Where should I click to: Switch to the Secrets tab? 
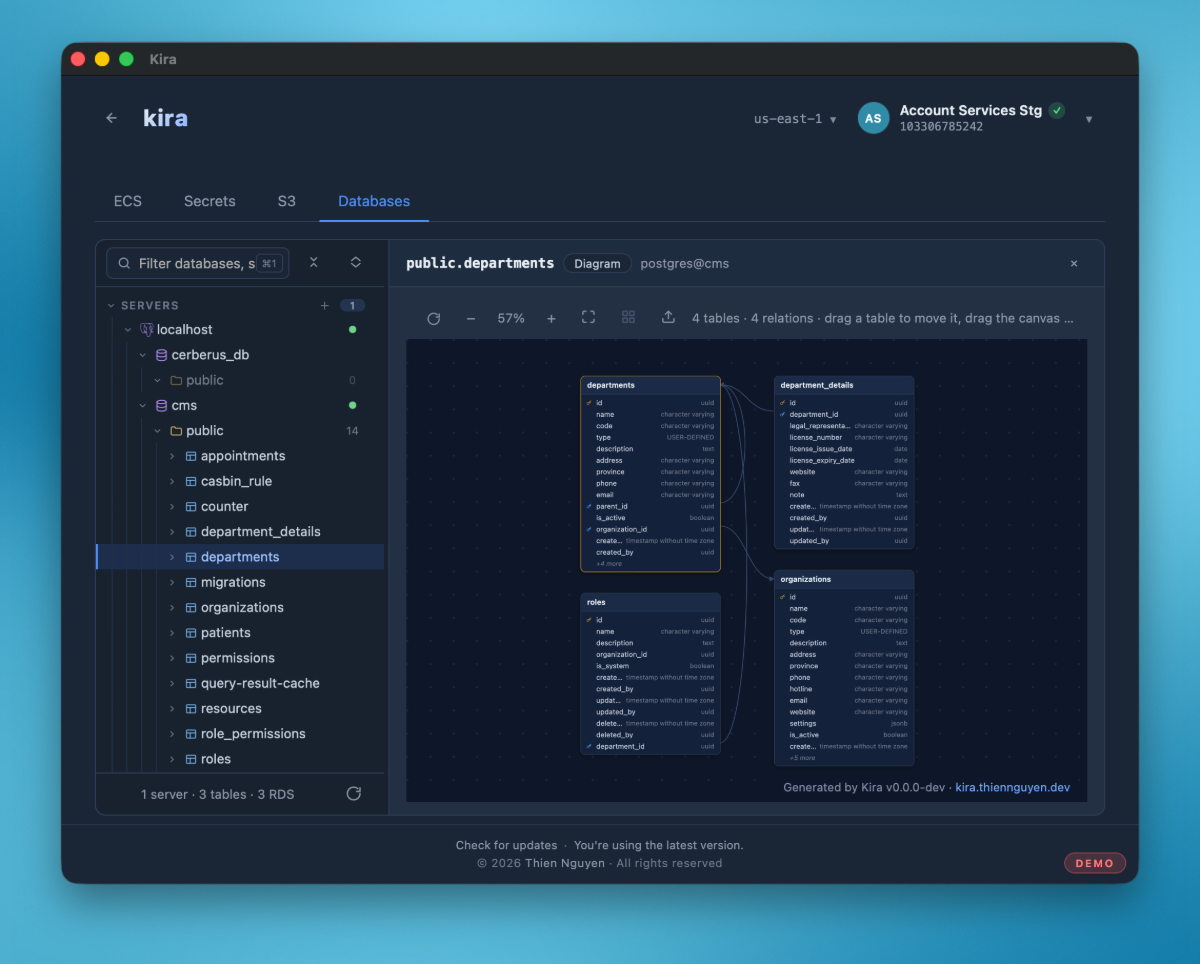[x=210, y=201]
